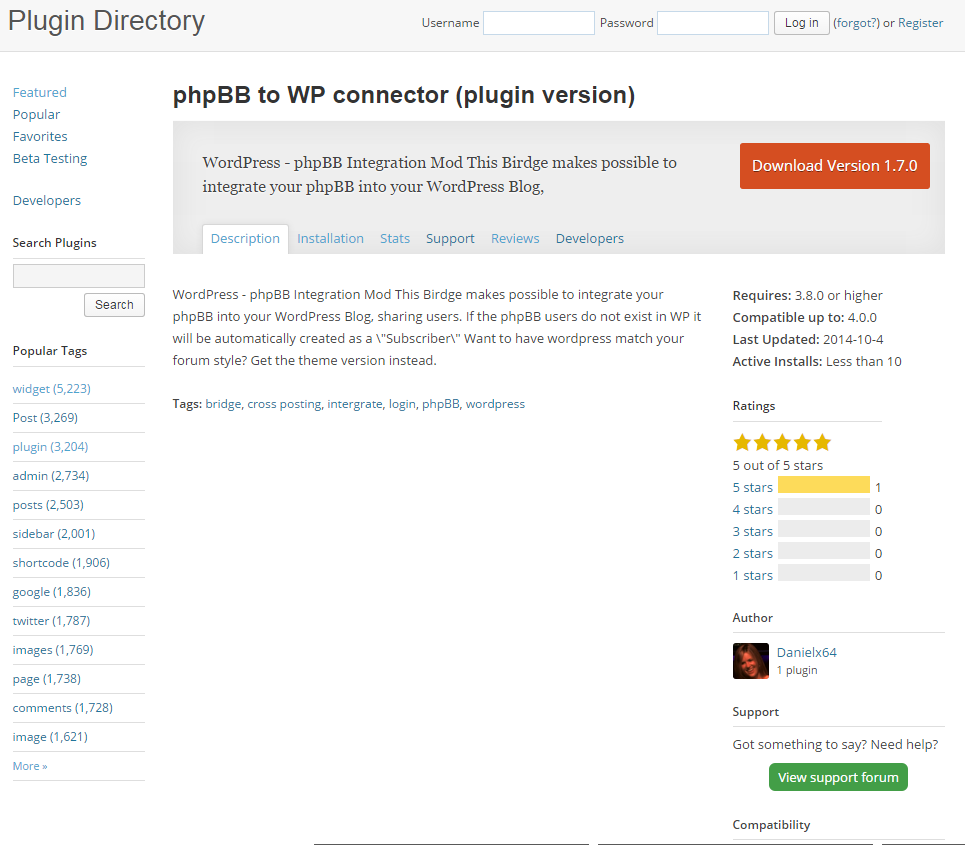The width and height of the screenshot is (965, 845).
Task: Click the Search Plugins text box
Action: click(x=79, y=276)
